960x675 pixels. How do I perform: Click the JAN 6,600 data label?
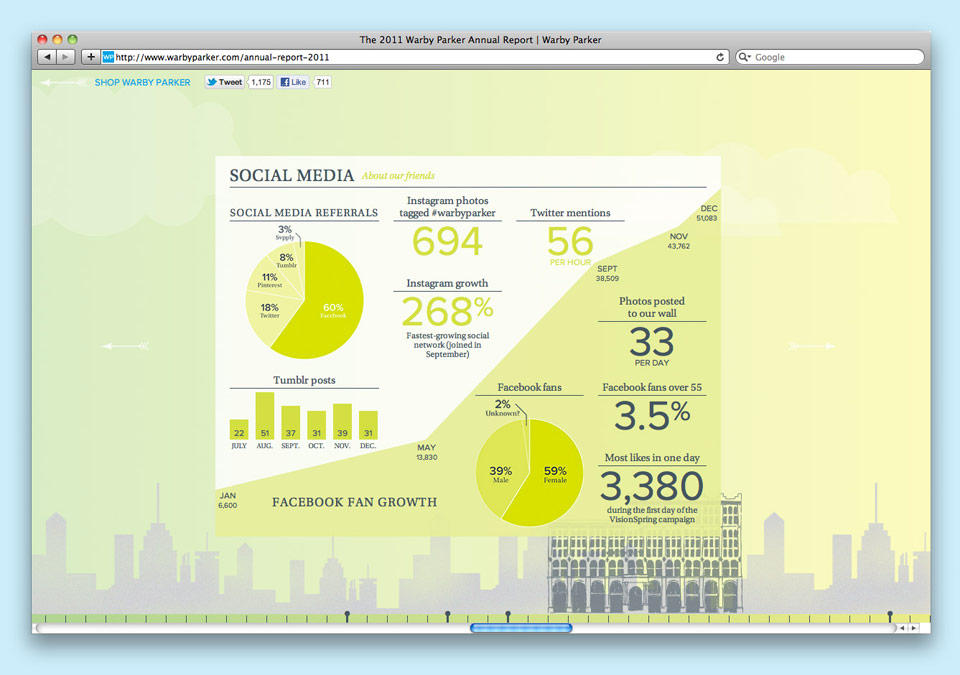(x=228, y=500)
